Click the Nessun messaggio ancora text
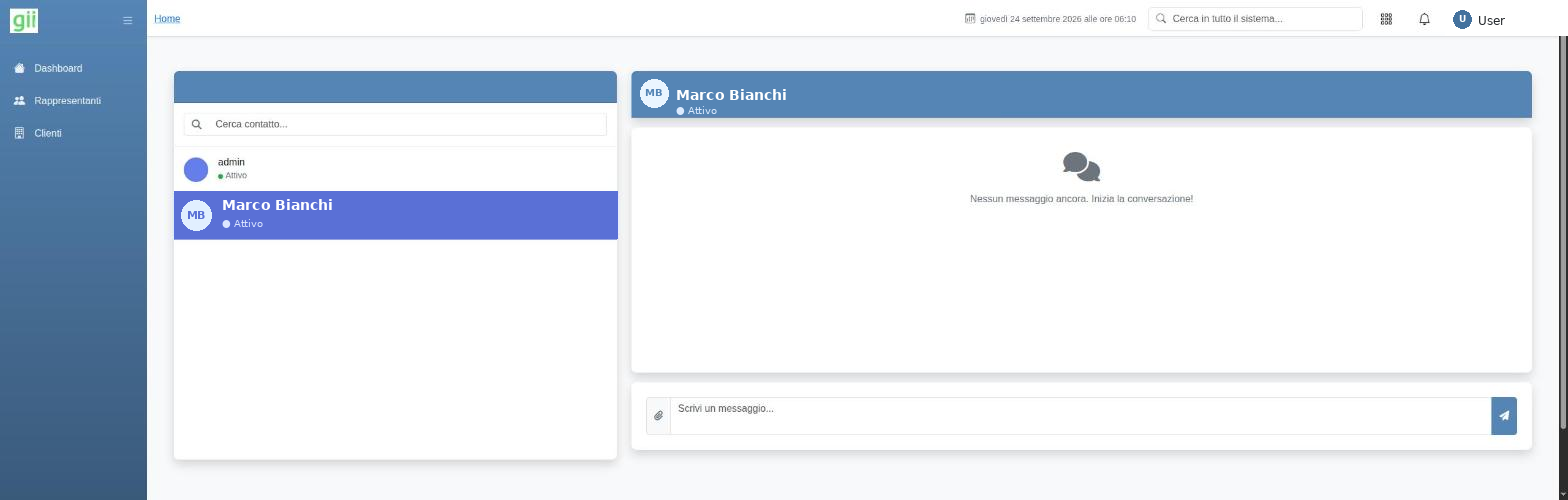The width and height of the screenshot is (1568, 500). pos(1081,199)
